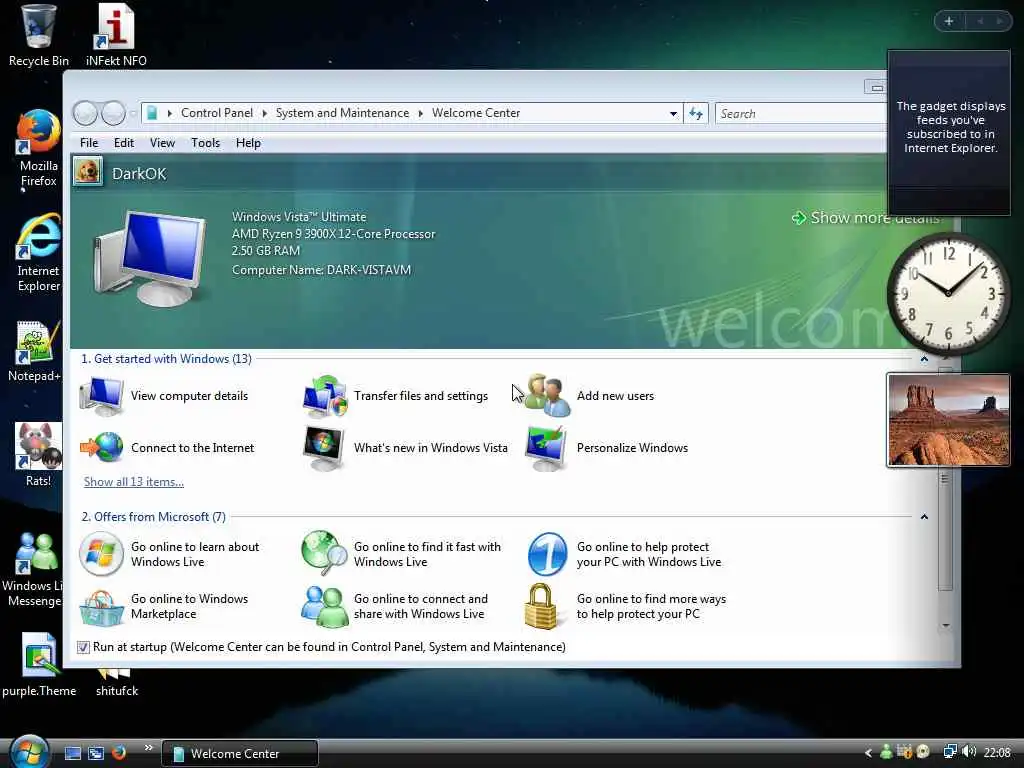Open the recent pages dropdown arrow
1024x768 pixels.
[133, 114]
